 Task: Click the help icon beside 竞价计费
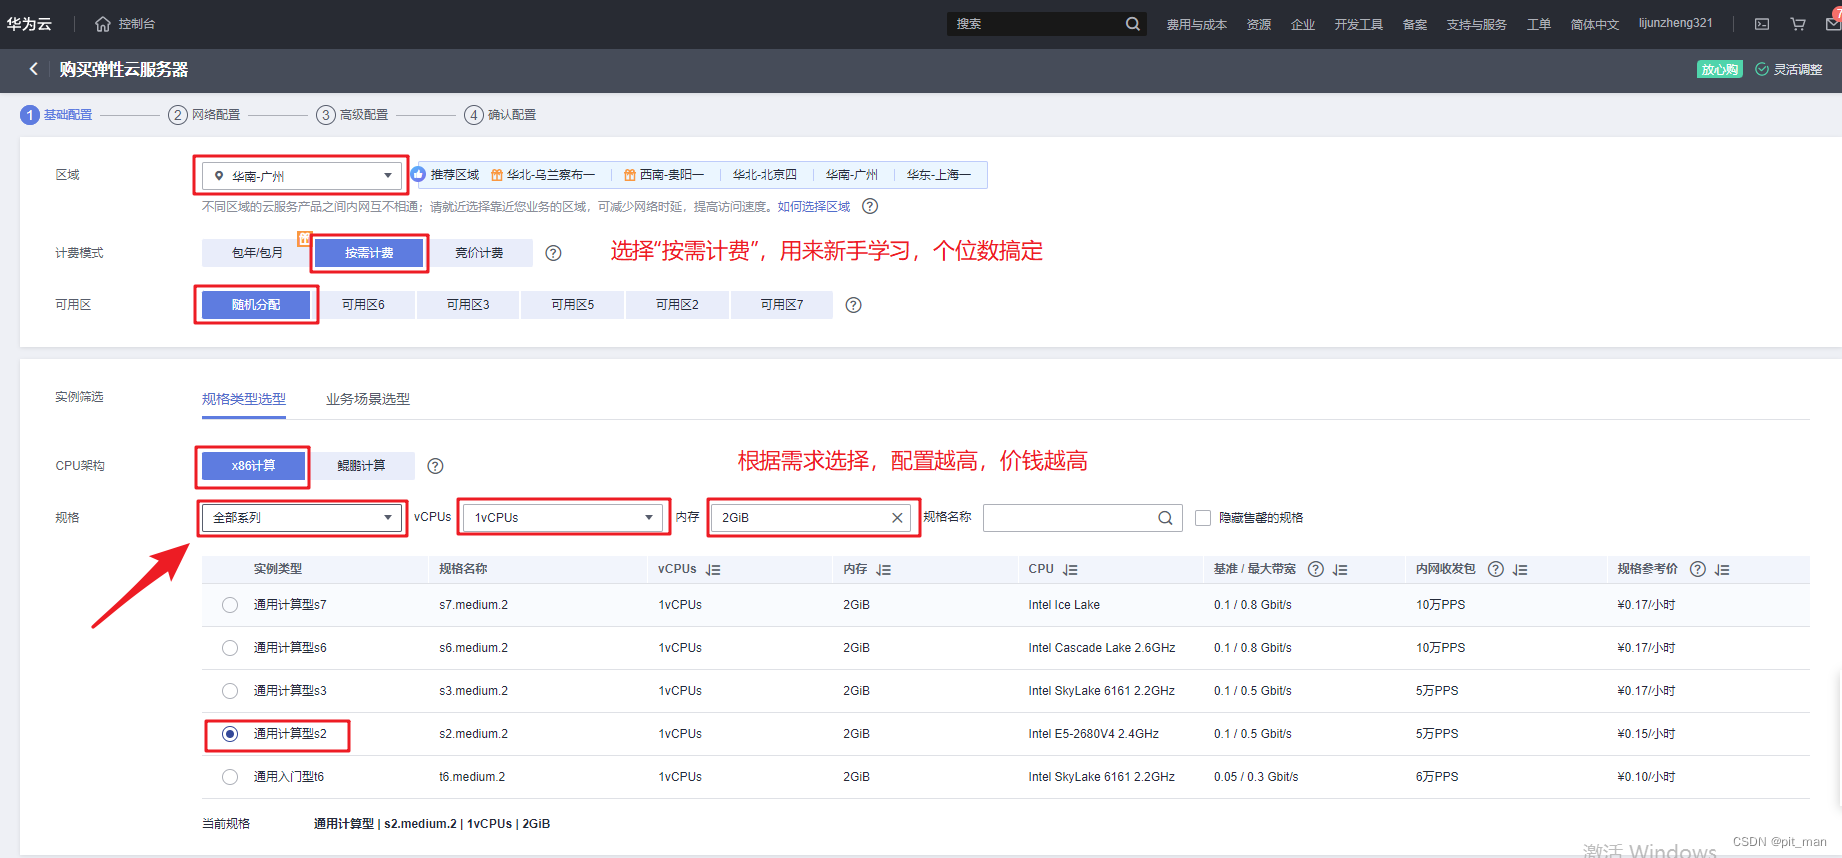553,253
